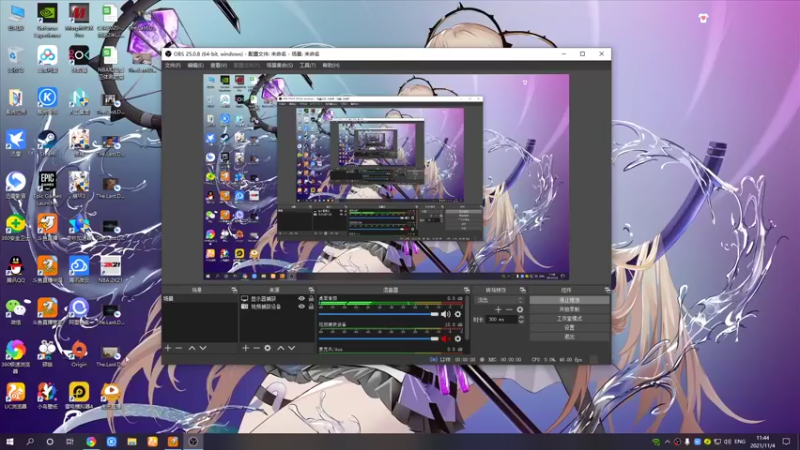Open the notification center in the system tray
The image size is (800, 450).
coord(786,441)
